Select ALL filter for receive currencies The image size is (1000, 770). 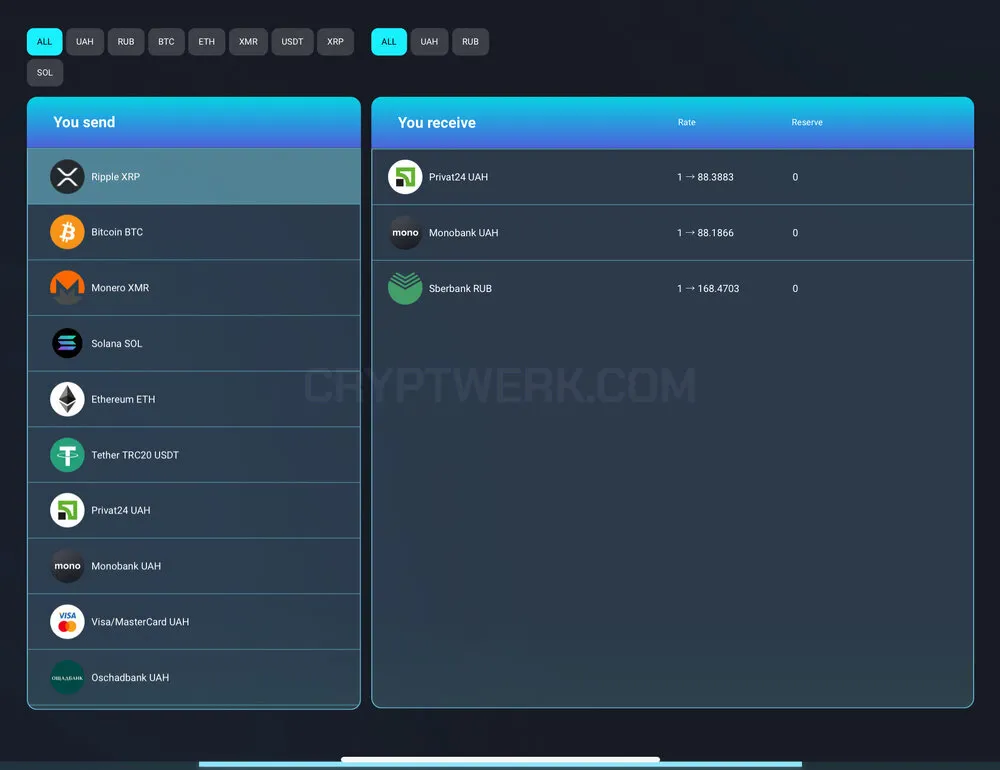point(389,41)
